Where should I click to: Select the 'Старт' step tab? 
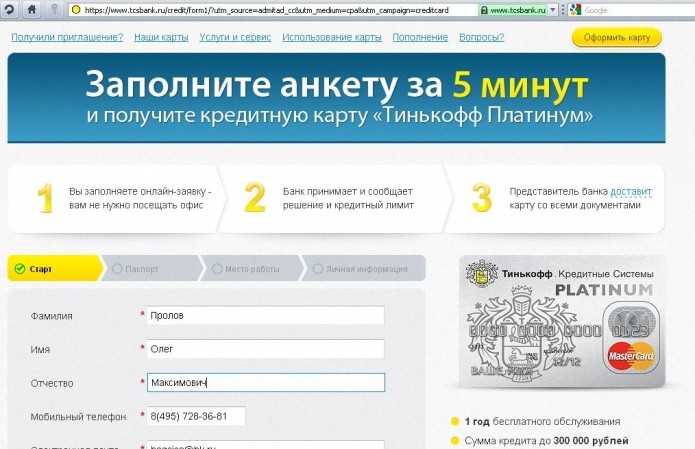(x=55, y=269)
